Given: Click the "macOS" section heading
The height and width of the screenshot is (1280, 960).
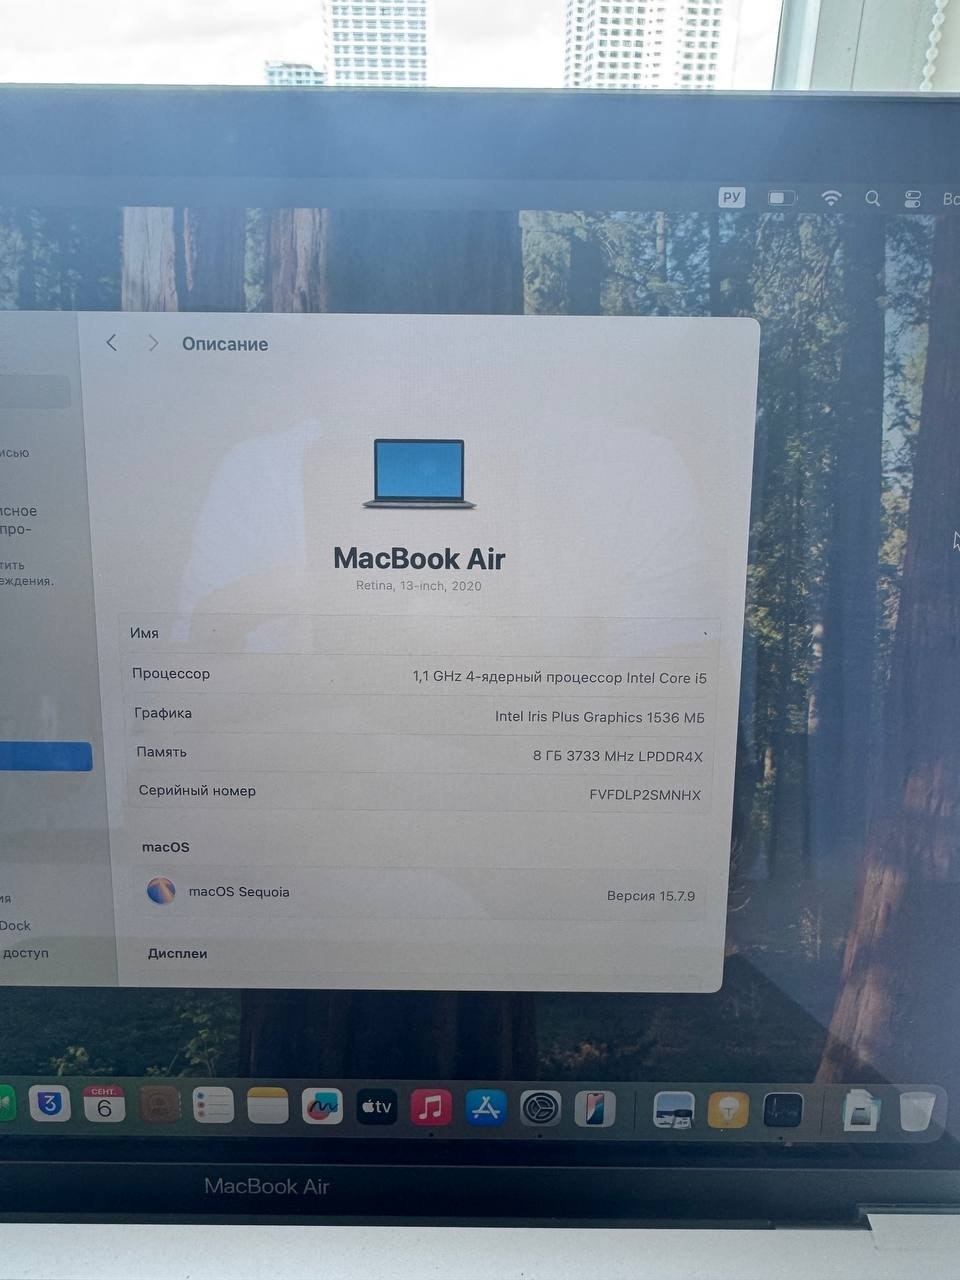Looking at the screenshot, I should pyautogui.click(x=166, y=847).
